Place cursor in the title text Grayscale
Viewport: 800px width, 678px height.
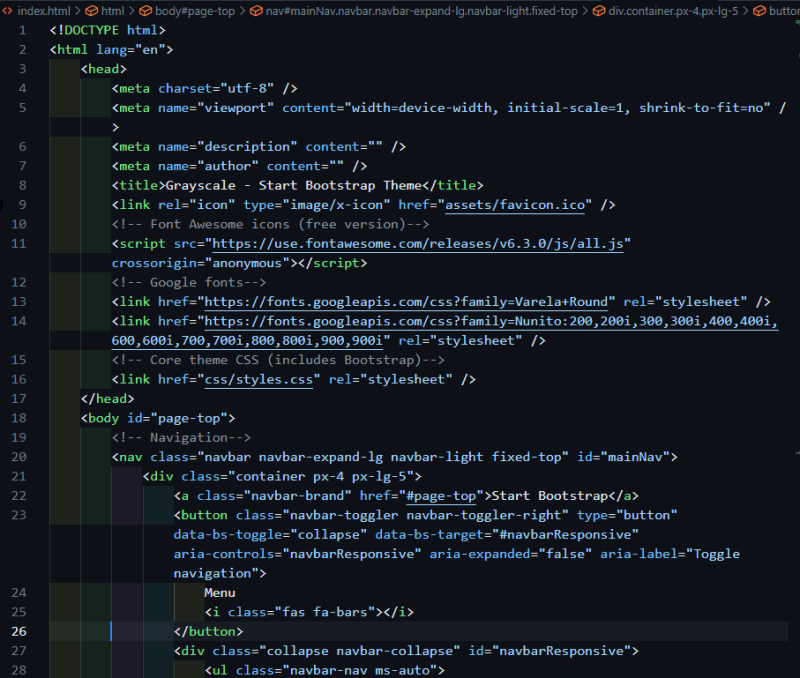click(x=201, y=186)
